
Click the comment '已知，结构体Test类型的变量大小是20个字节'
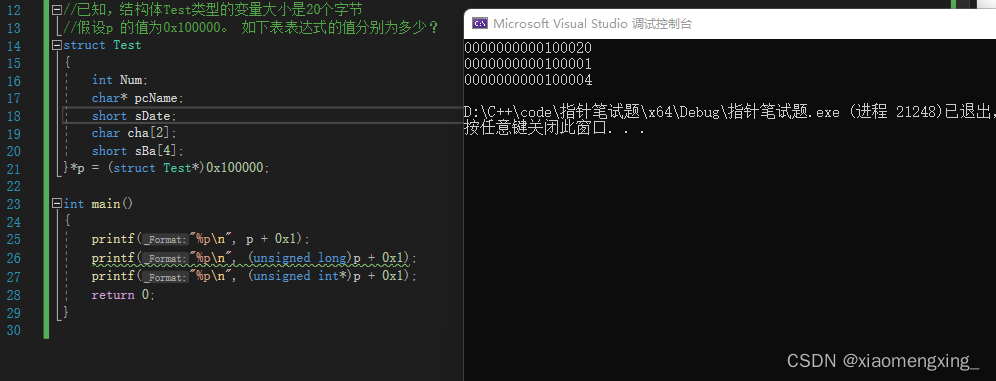[x=219, y=10]
